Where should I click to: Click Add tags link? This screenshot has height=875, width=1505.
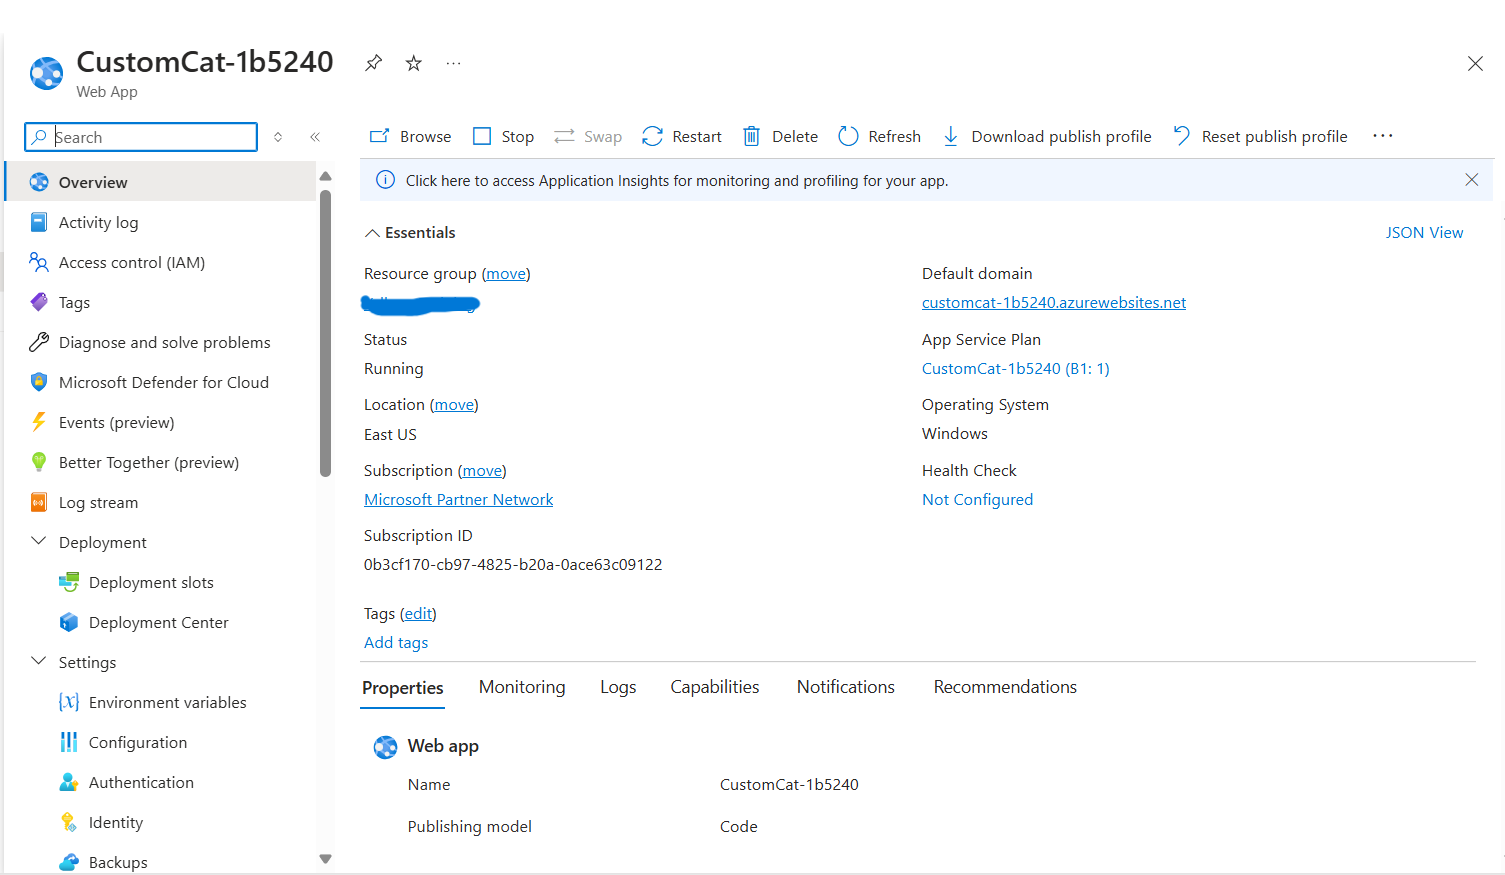pyautogui.click(x=396, y=643)
